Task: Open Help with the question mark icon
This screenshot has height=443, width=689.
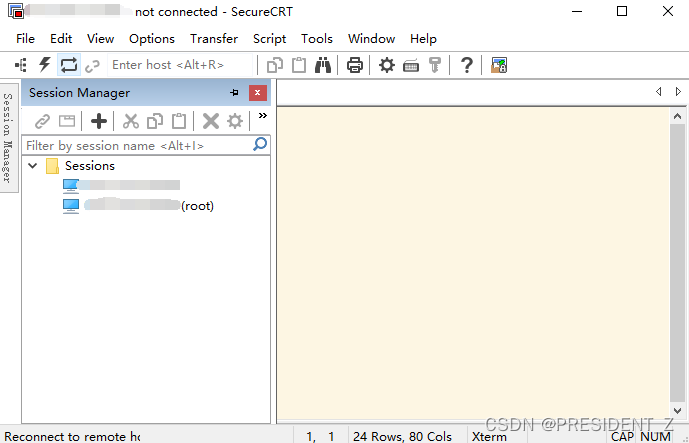Action: 467,65
